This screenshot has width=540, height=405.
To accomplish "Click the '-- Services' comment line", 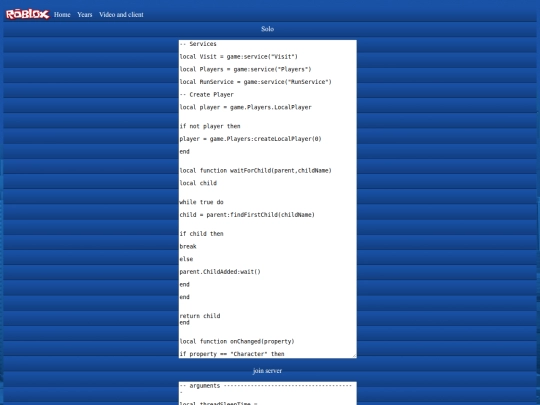I will [x=198, y=44].
